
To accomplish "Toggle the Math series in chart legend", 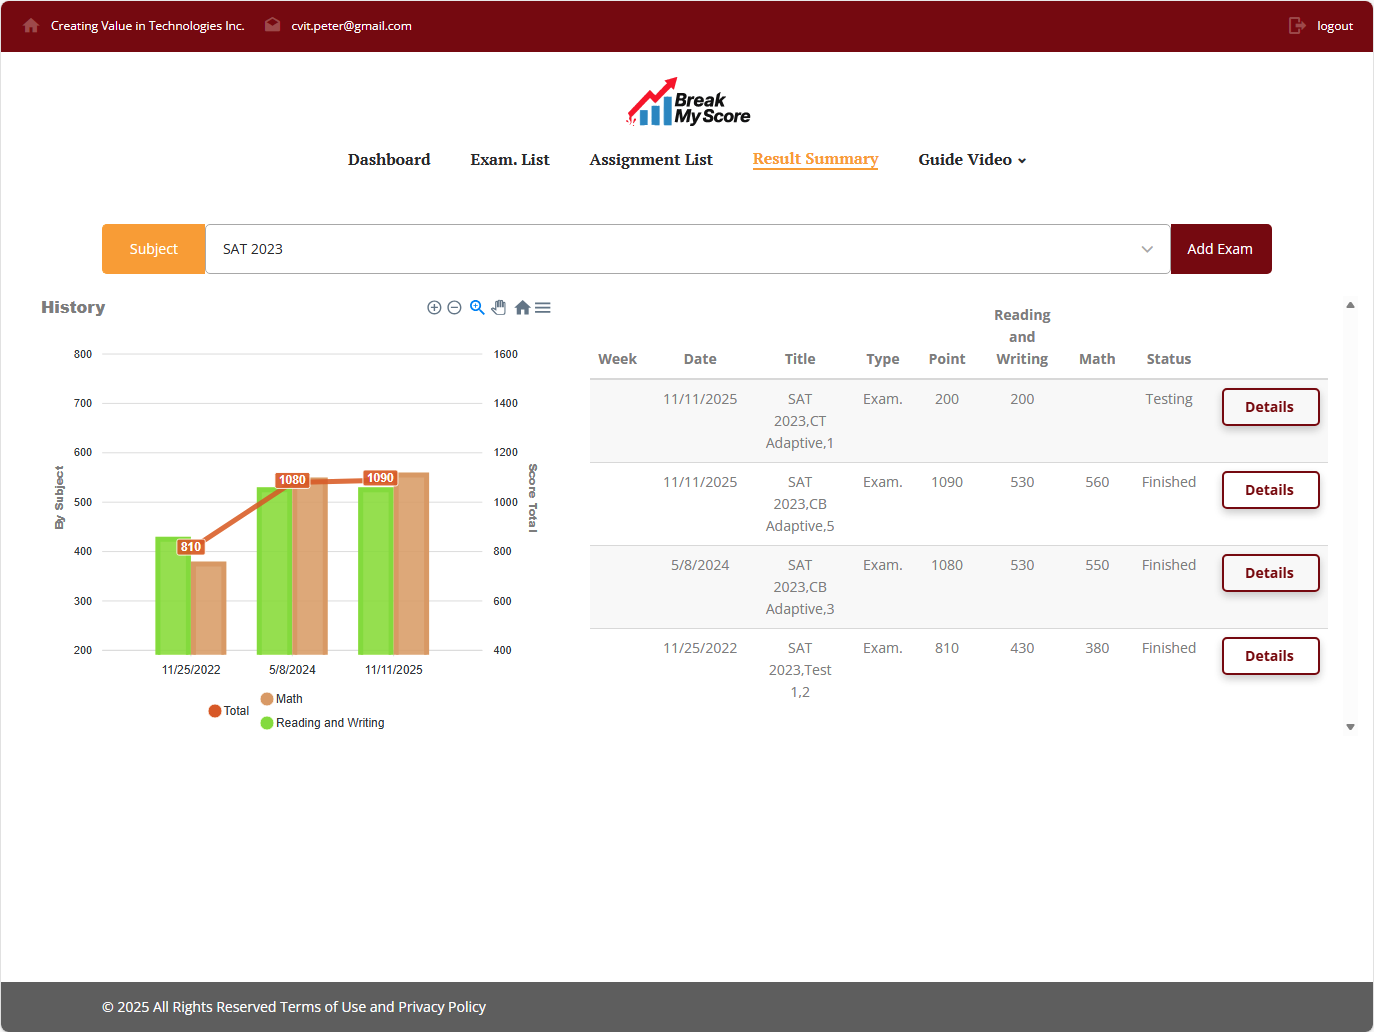I will [282, 699].
